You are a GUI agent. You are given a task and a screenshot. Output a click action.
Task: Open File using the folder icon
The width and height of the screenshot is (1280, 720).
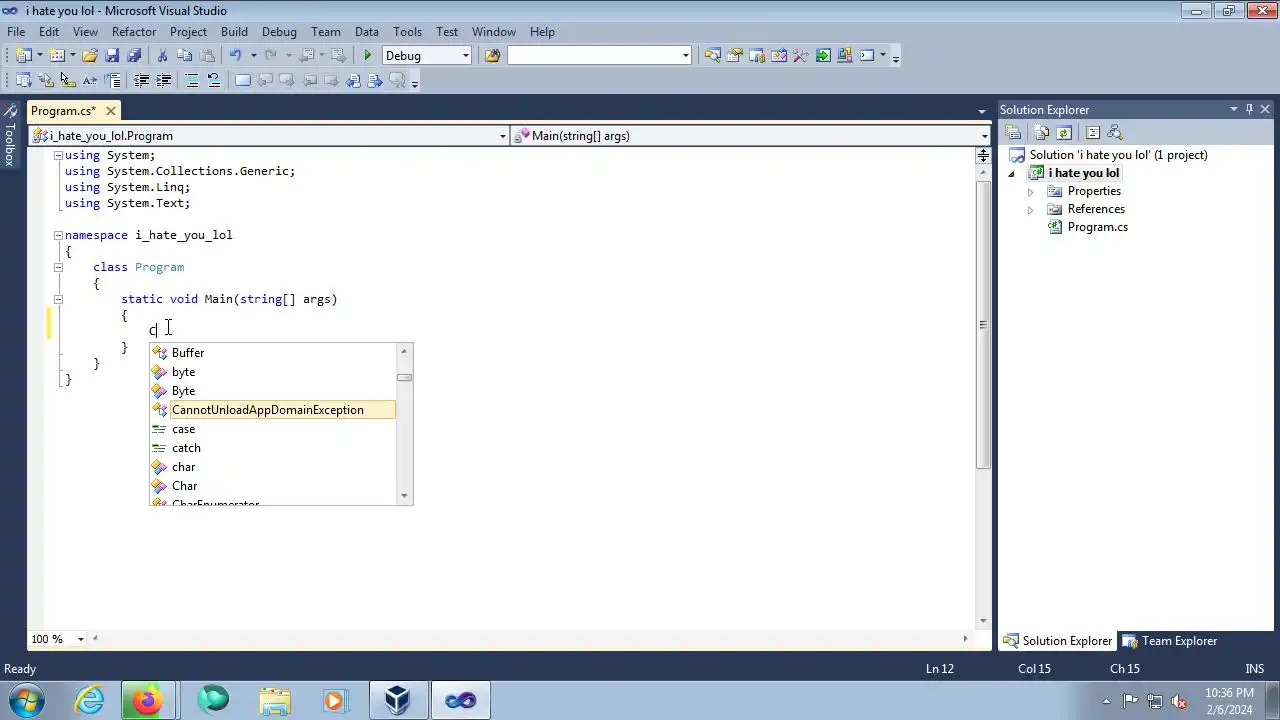[x=89, y=56]
